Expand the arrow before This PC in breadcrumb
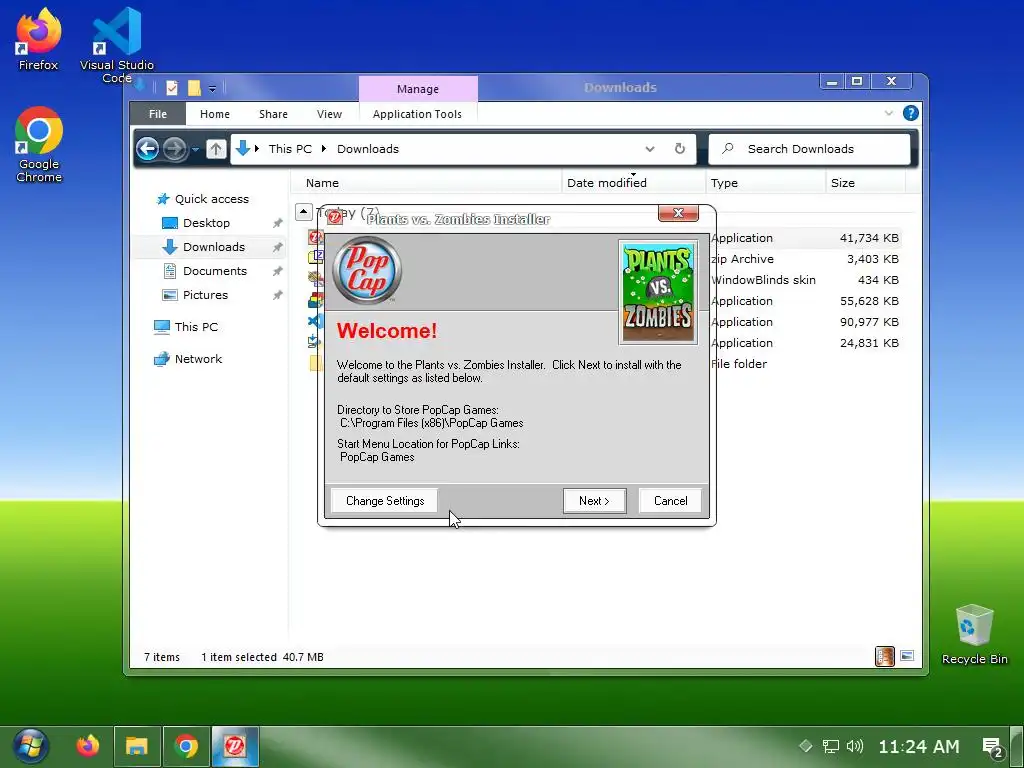Image resolution: width=1024 pixels, height=768 pixels. tap(257, 149)
